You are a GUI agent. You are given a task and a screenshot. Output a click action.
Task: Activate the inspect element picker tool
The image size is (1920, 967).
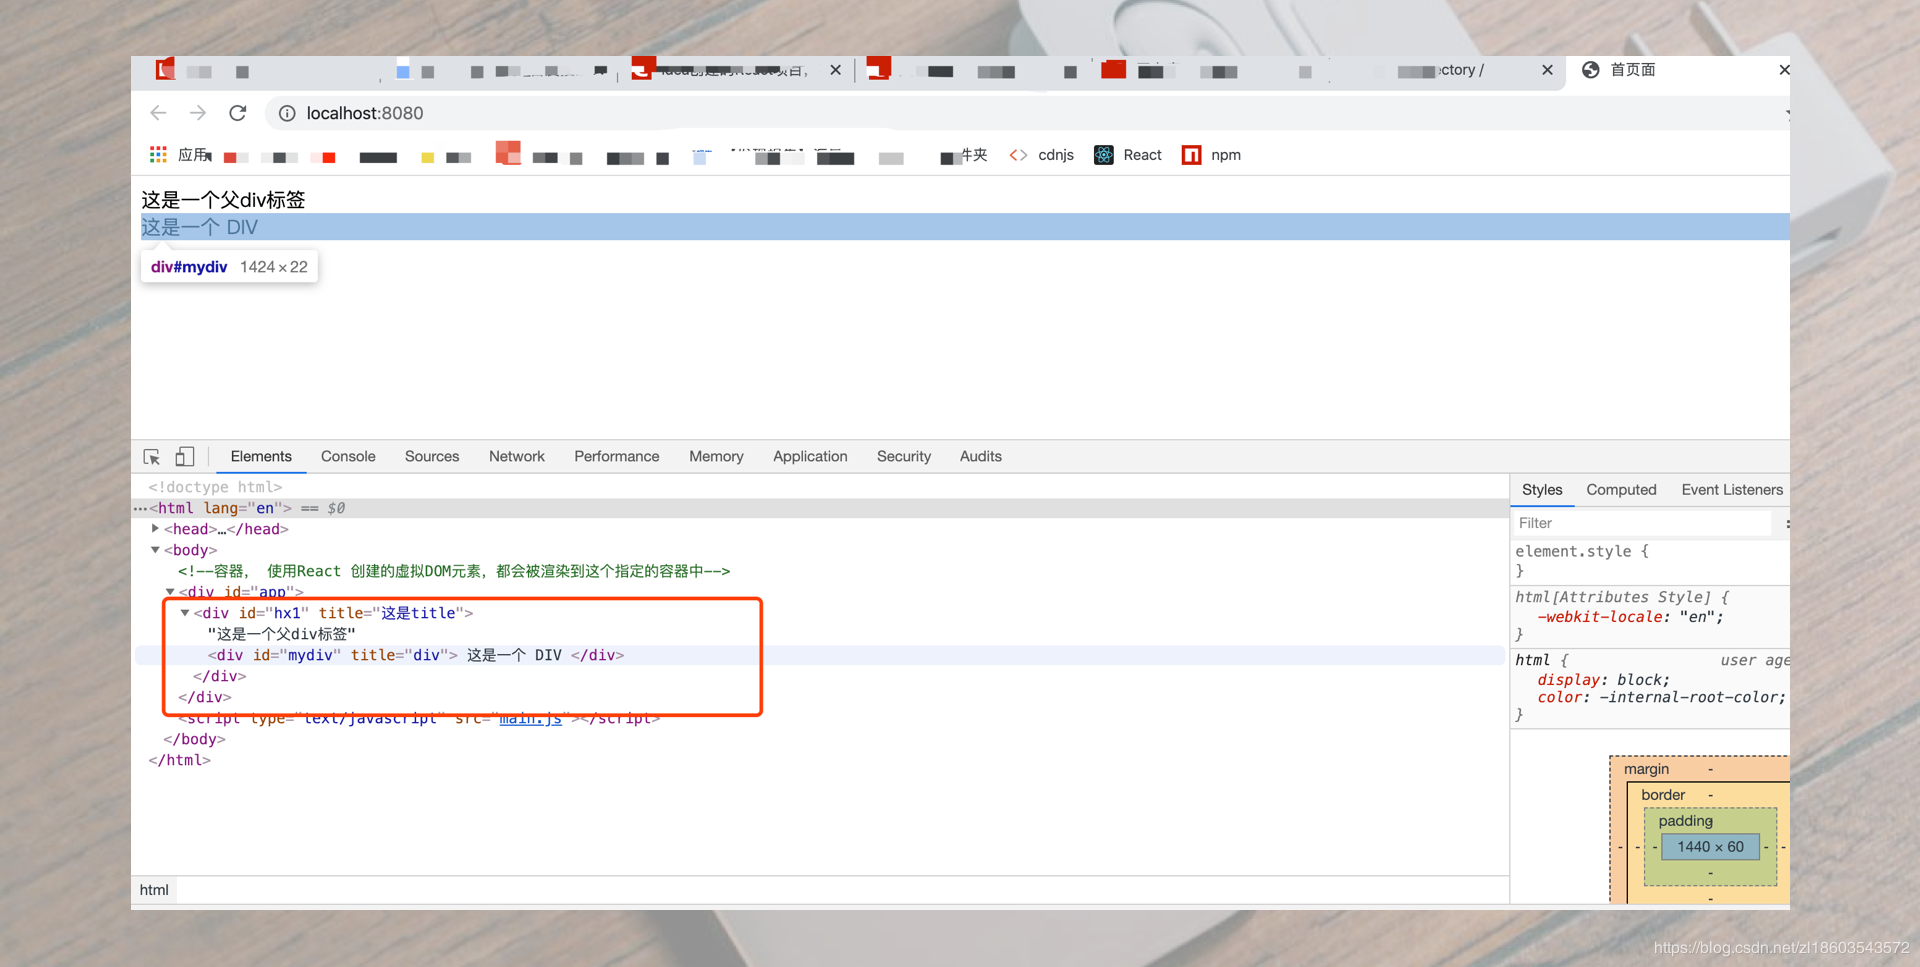[152, 457]
